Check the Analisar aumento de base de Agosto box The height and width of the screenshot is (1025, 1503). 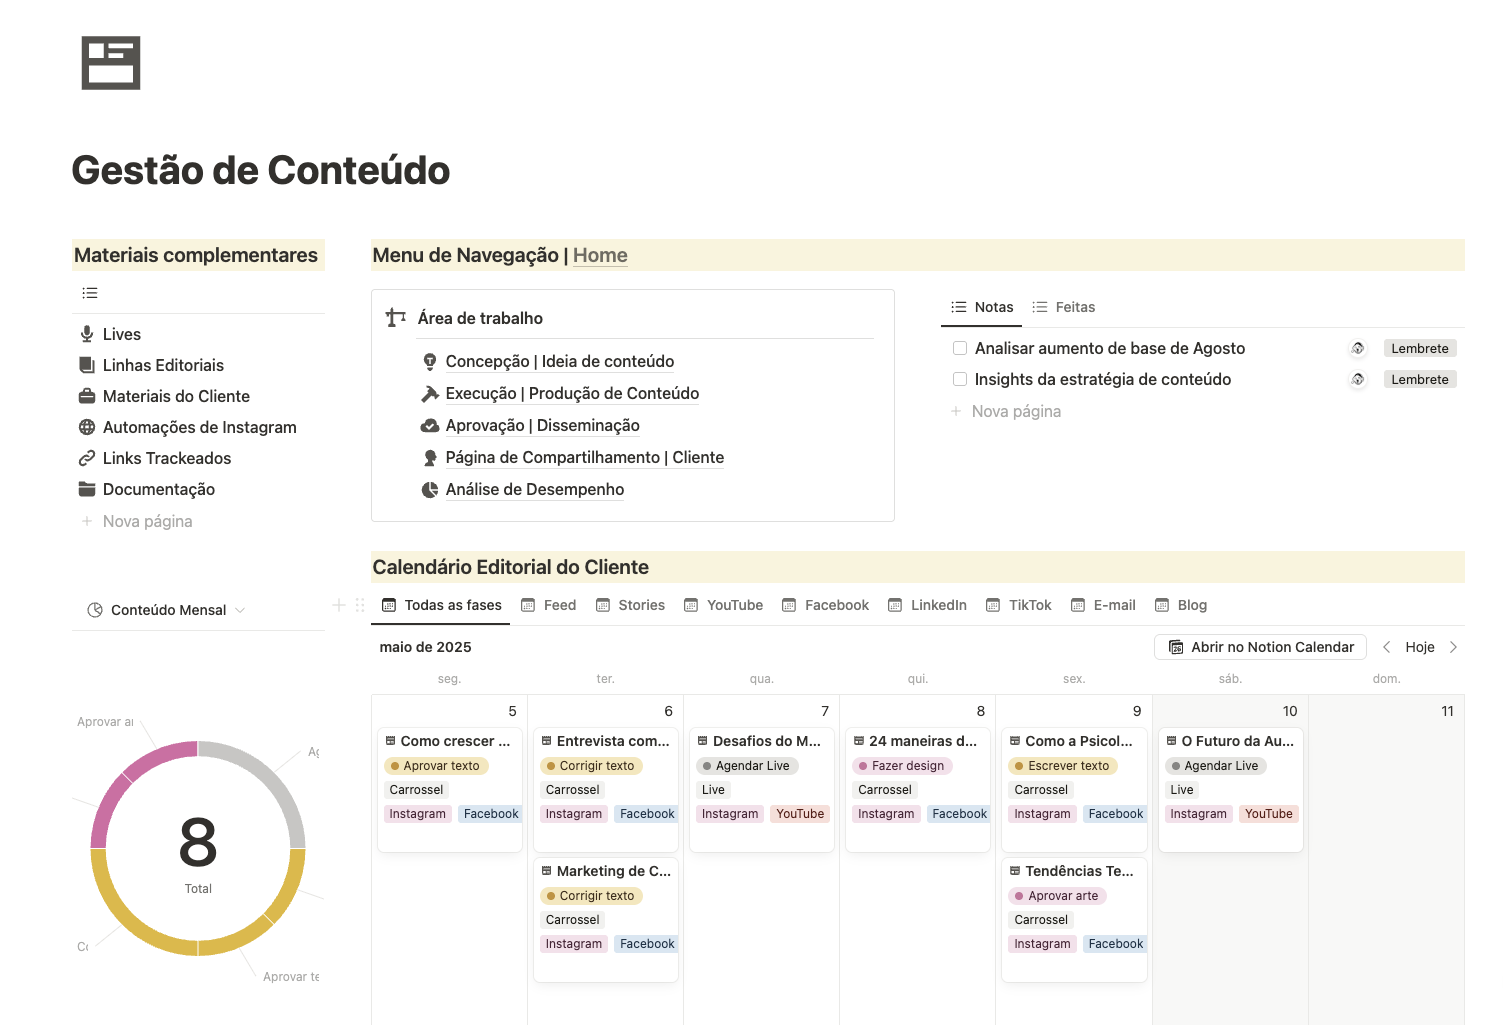click(x=960, y=348)
